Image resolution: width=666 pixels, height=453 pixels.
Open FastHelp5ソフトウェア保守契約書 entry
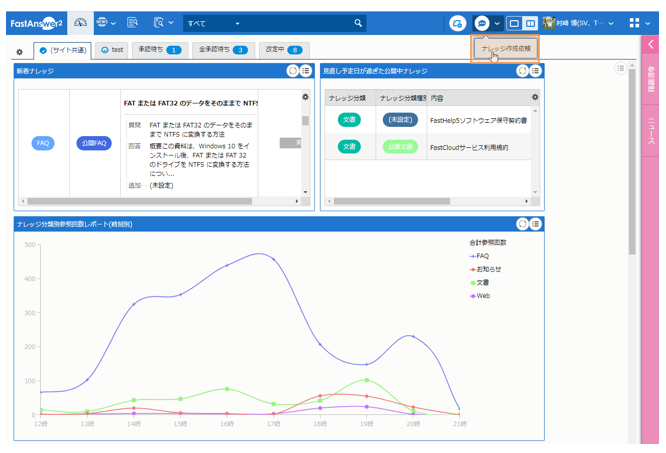click(477, 119)
